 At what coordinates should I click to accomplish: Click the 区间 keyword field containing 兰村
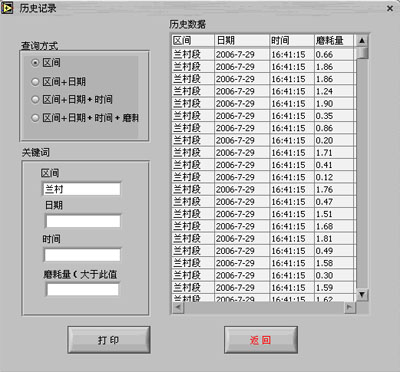click(82, 189)
